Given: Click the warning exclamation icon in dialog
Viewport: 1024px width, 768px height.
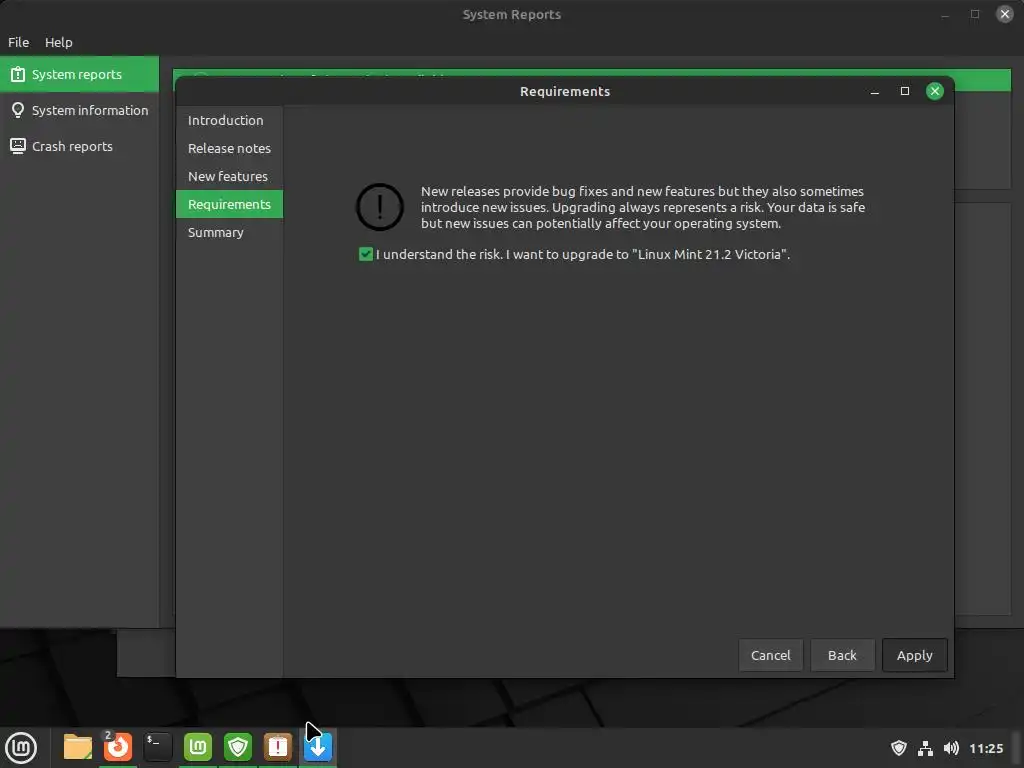Looking at the screenshot, I should (379, 207).
